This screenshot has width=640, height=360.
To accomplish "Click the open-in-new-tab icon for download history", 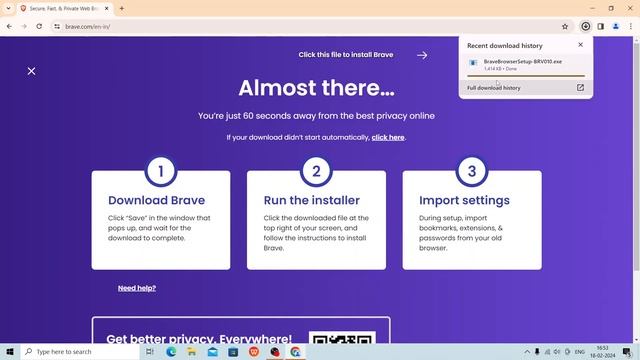I will click(x=580, y=88).
